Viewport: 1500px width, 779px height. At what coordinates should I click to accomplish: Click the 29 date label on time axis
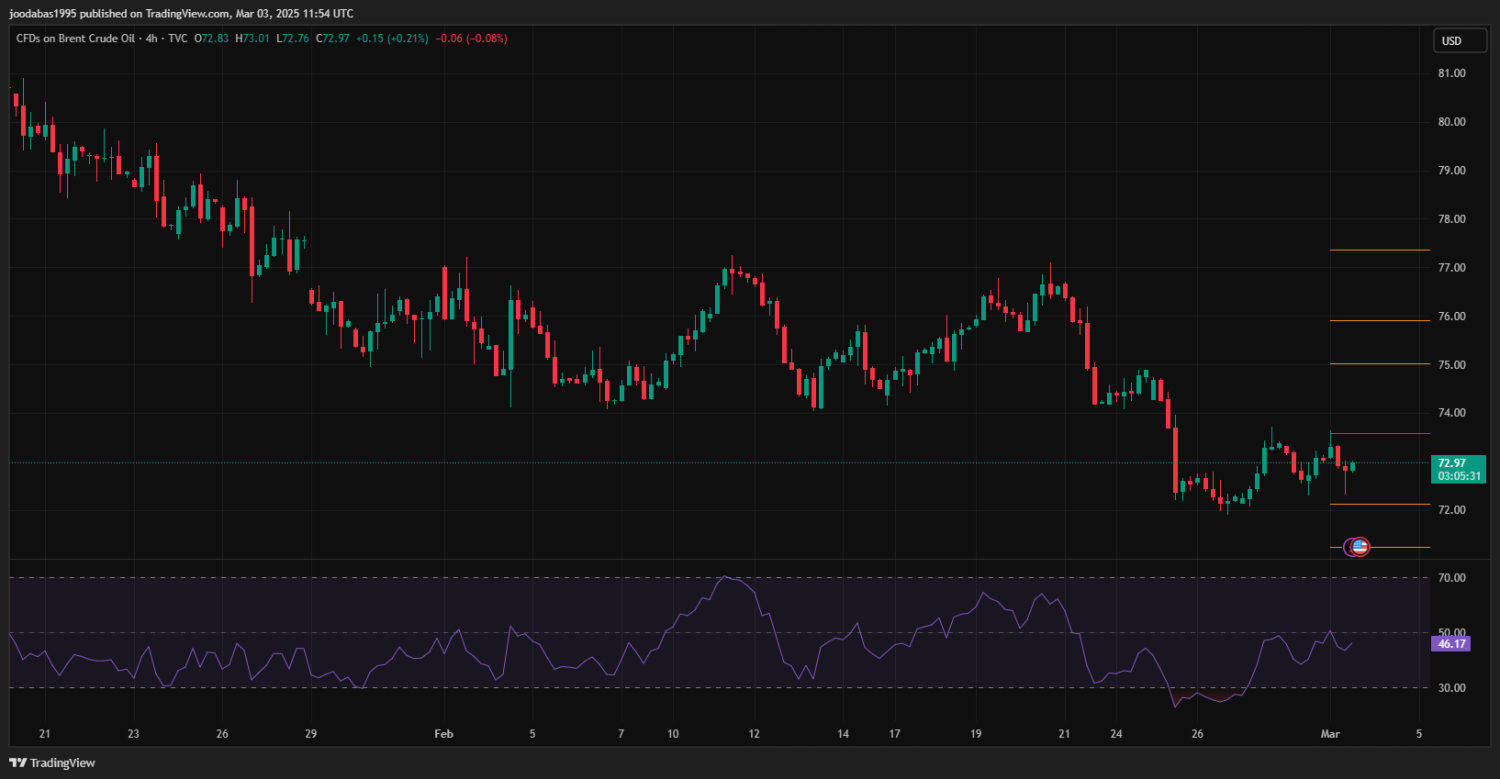[x=310, y=733]
